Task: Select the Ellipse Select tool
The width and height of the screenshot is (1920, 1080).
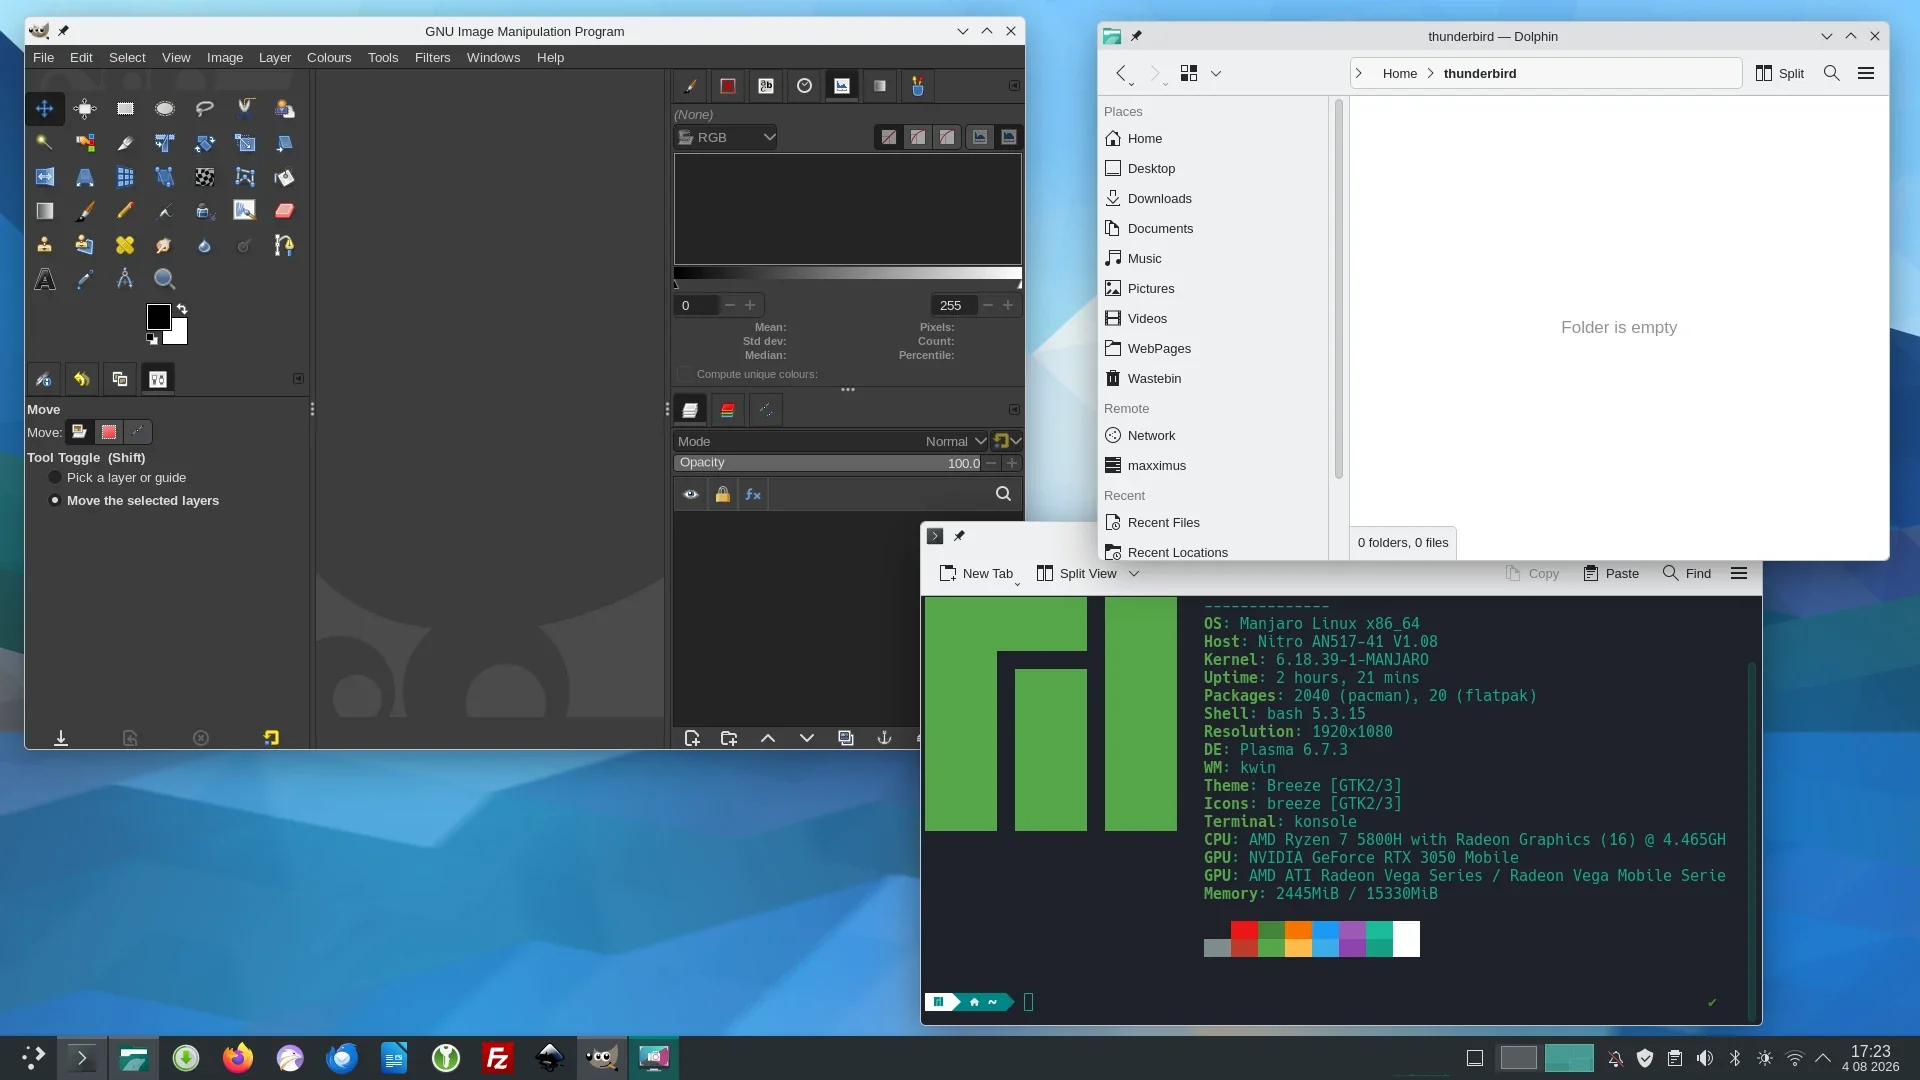Action: (x=165, y=109)
